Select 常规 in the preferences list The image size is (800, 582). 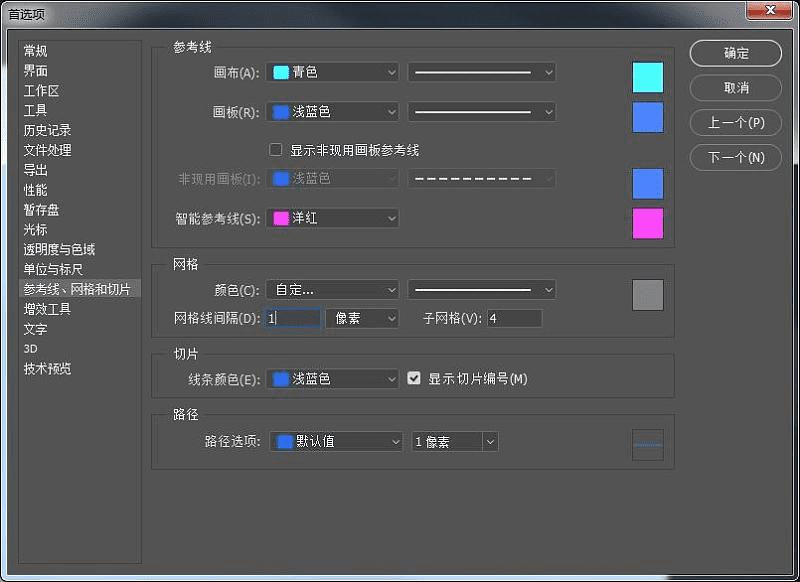pyautogui.click(x=36, y=51)
